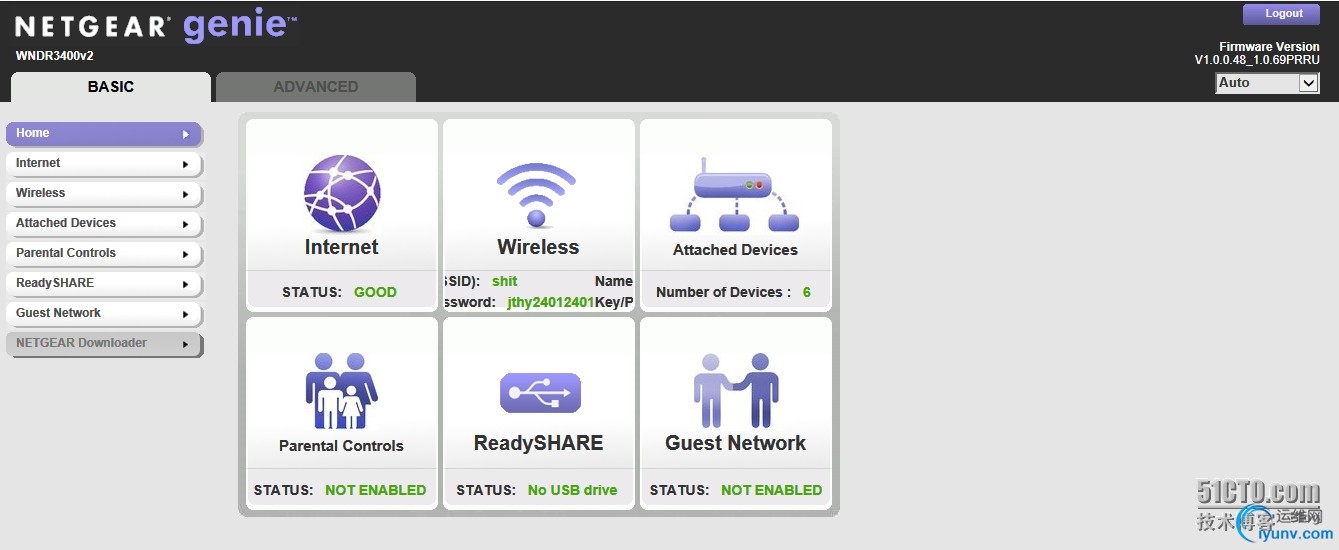
Task: Click the Wireless signal icon
Action: click(537, 196)
